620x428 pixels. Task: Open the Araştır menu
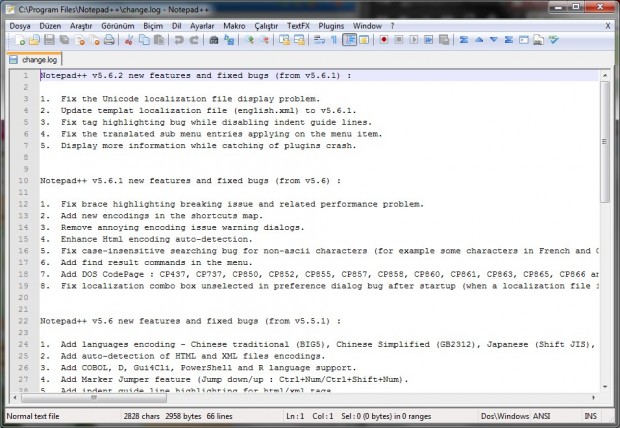tap(81, 26)
